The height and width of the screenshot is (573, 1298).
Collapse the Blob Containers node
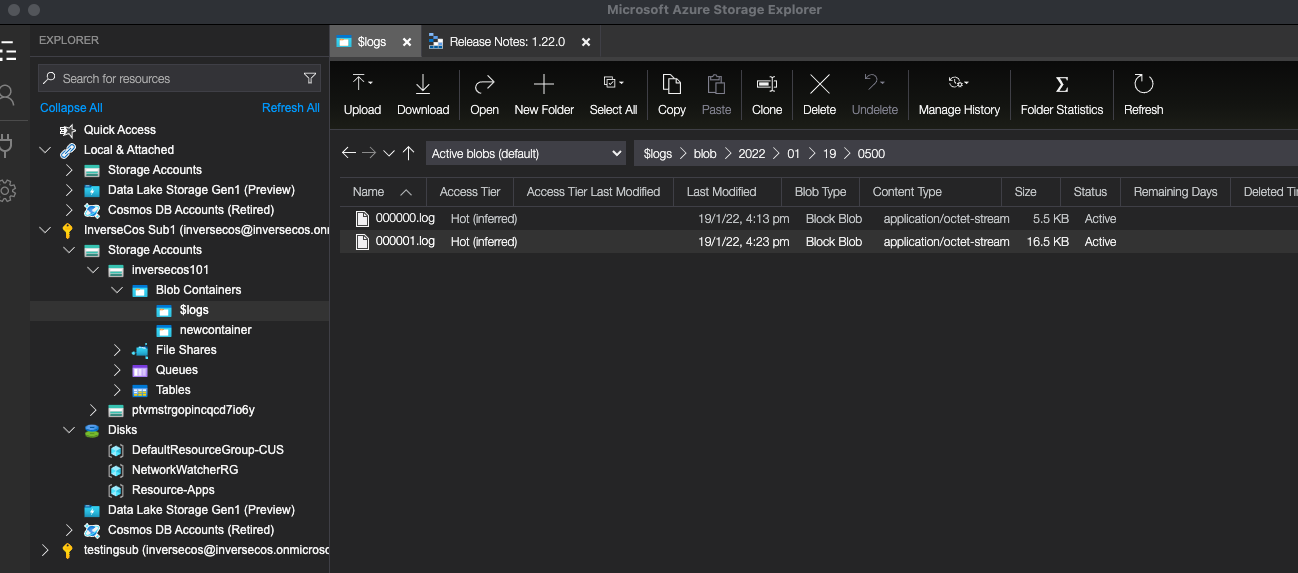coord(117,290)
